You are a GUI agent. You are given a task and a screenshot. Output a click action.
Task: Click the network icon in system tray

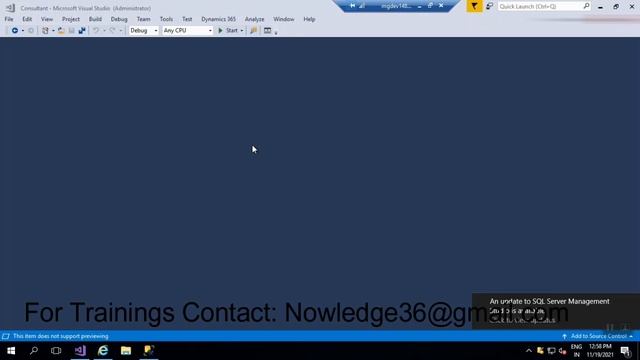coord(551,351)
